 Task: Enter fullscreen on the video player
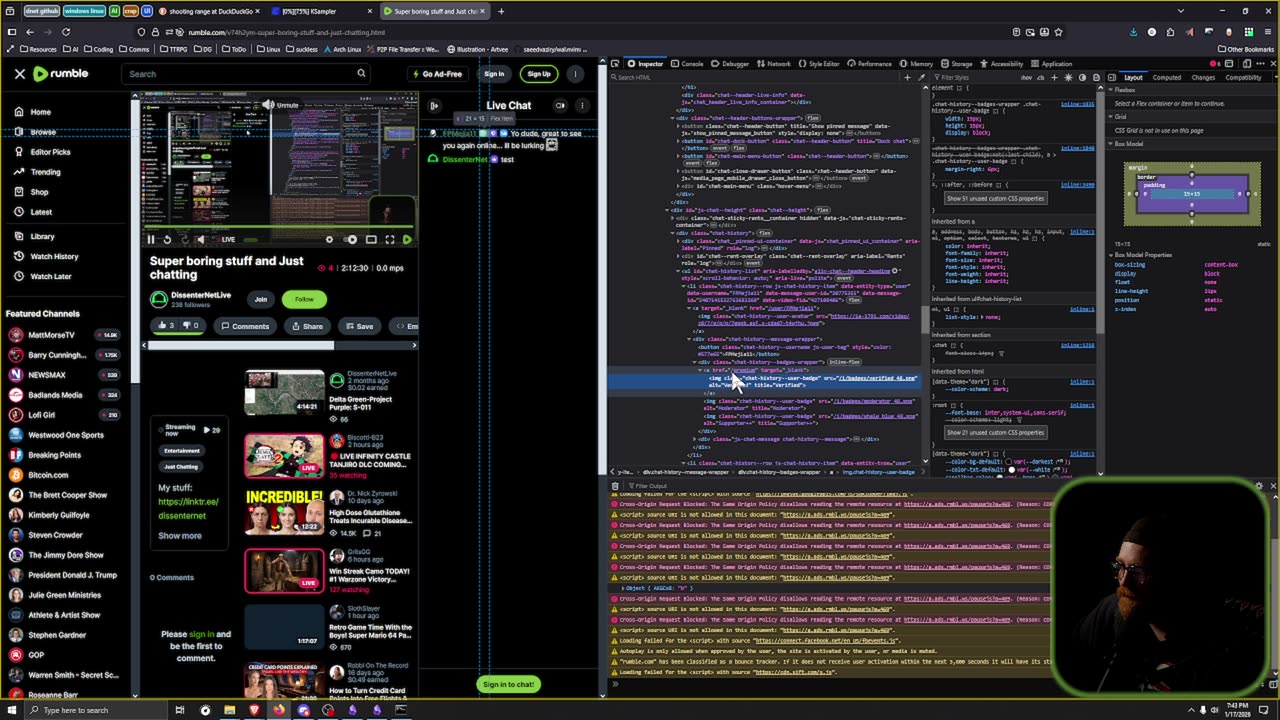389,239
